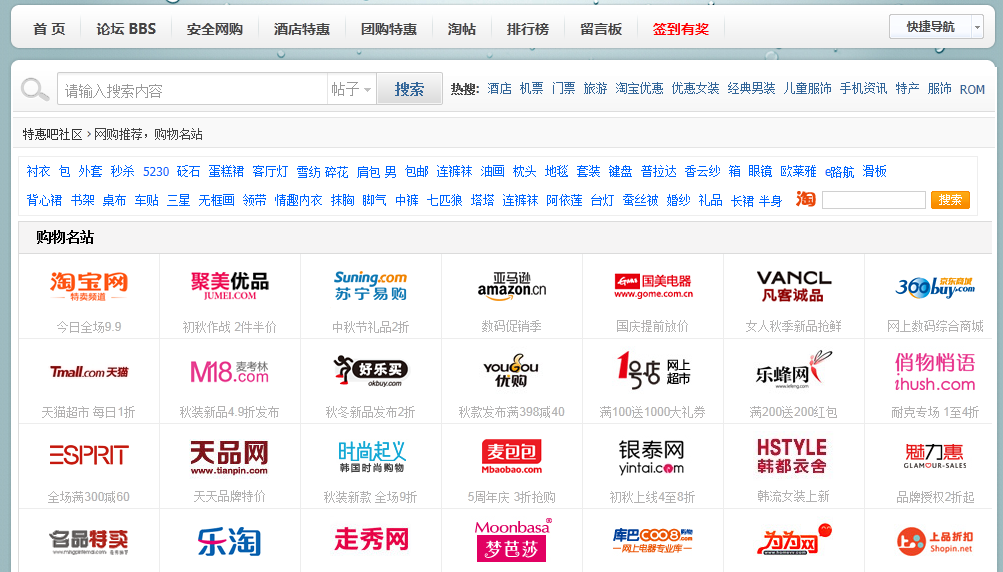
Task: Open the amazon.cn logo tile
Action: pyautogui.click(x=512, y=286)
